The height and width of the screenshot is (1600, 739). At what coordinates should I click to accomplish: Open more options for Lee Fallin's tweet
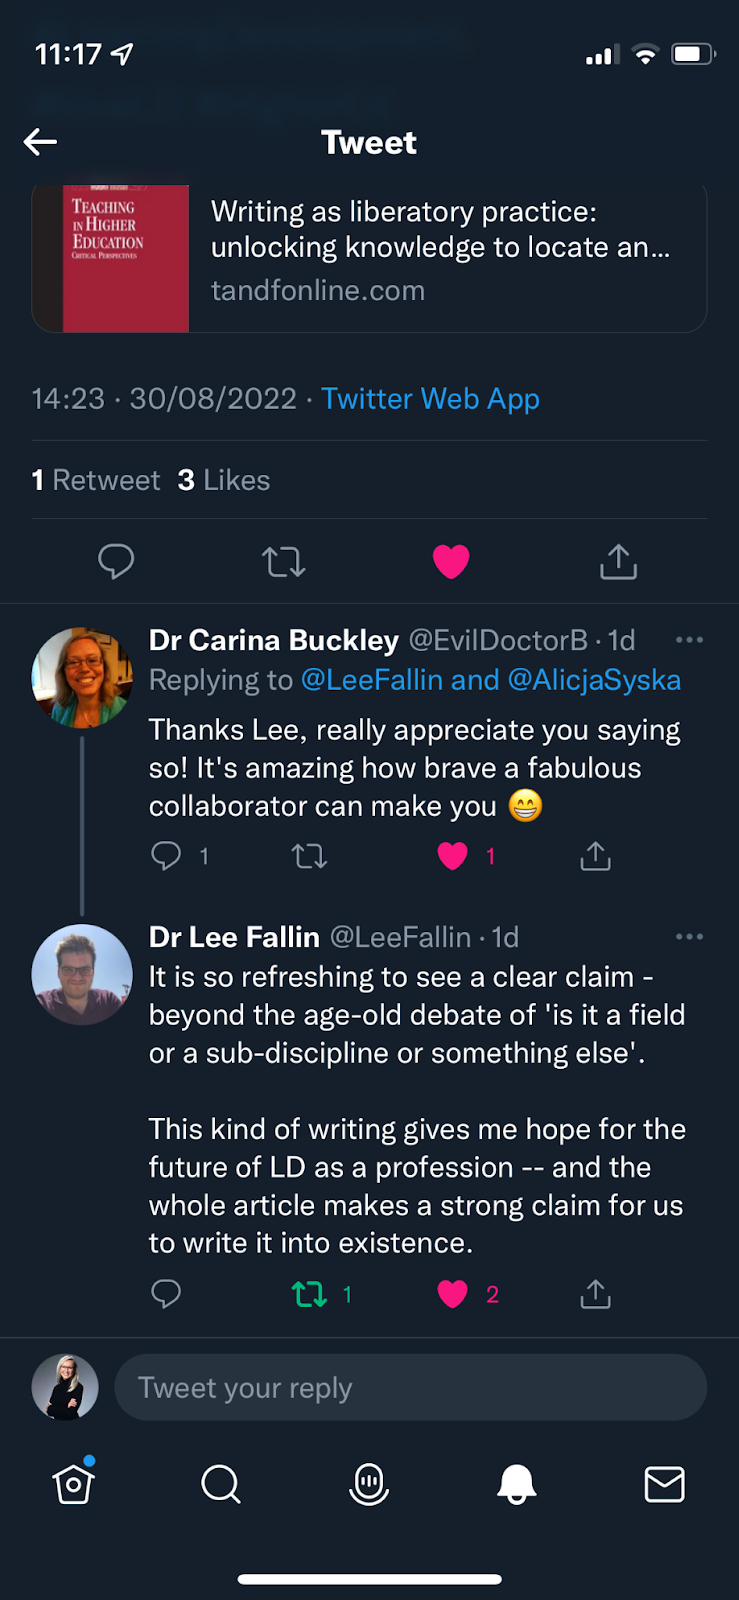pos(689,937)
